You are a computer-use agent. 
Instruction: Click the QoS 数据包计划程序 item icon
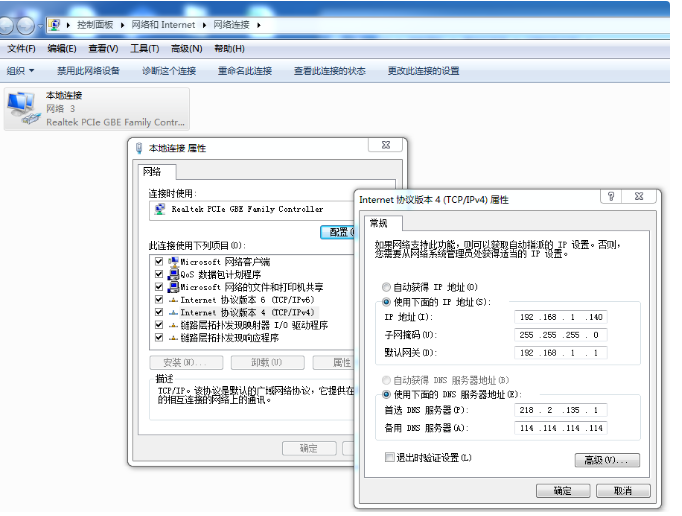click(173, 274)
